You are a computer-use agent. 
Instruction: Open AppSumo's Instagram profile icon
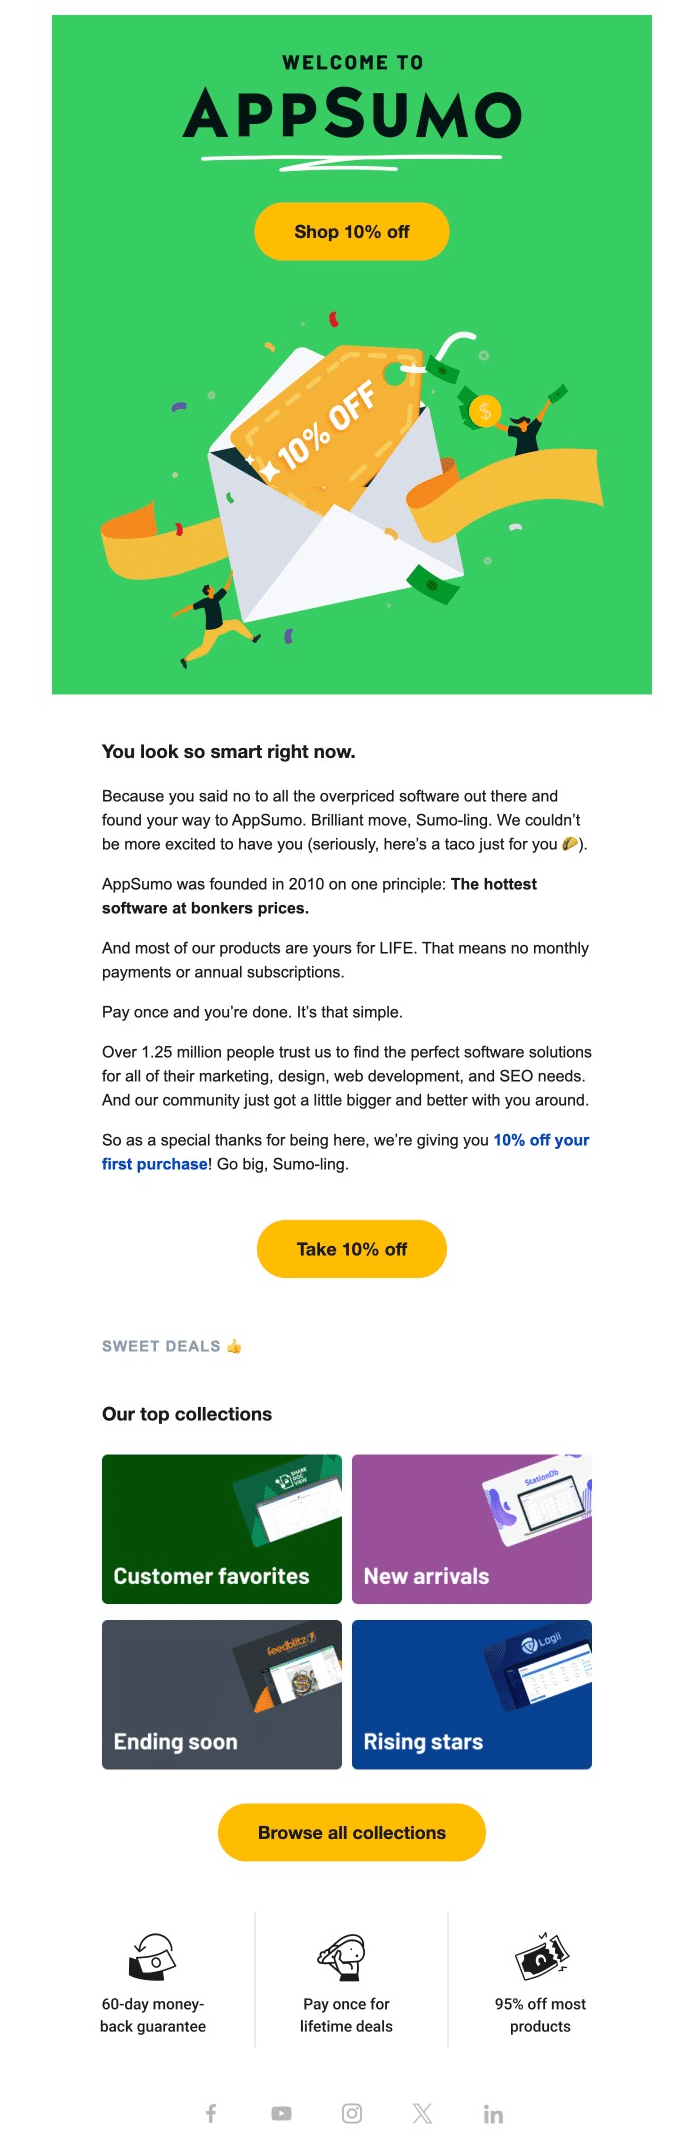pos(352,2113)
